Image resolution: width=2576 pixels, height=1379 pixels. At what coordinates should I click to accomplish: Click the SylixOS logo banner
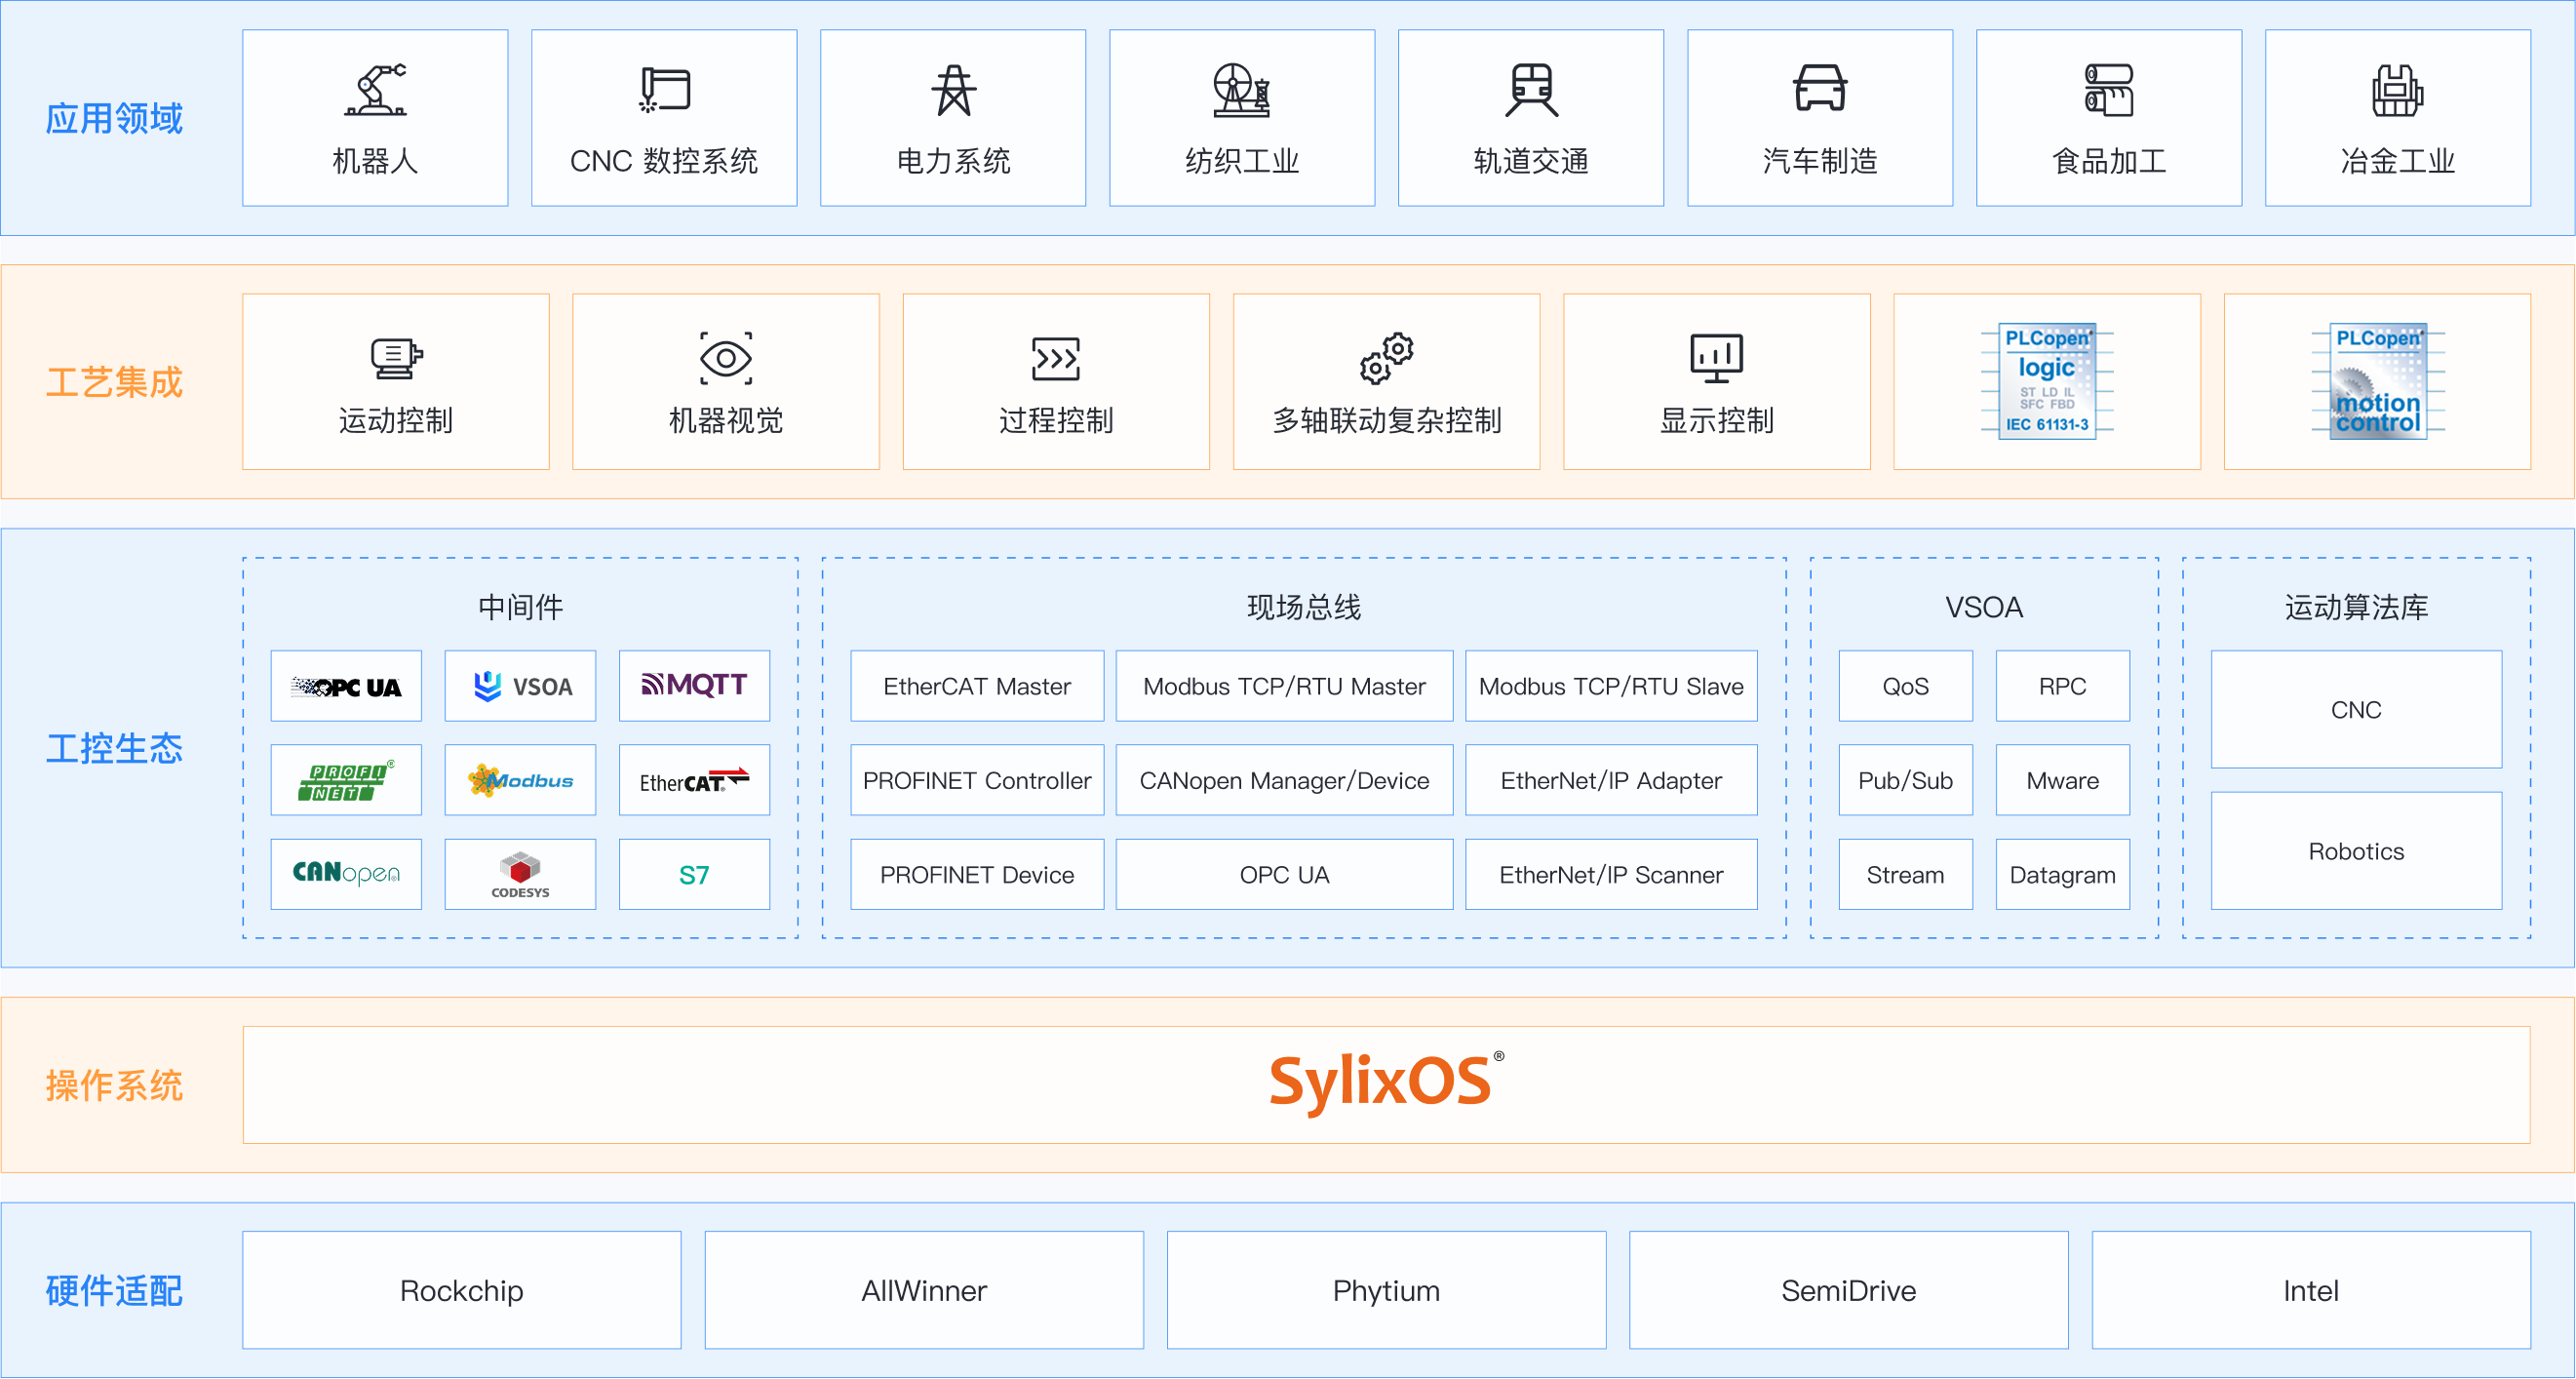(x=1386, y=1084)
